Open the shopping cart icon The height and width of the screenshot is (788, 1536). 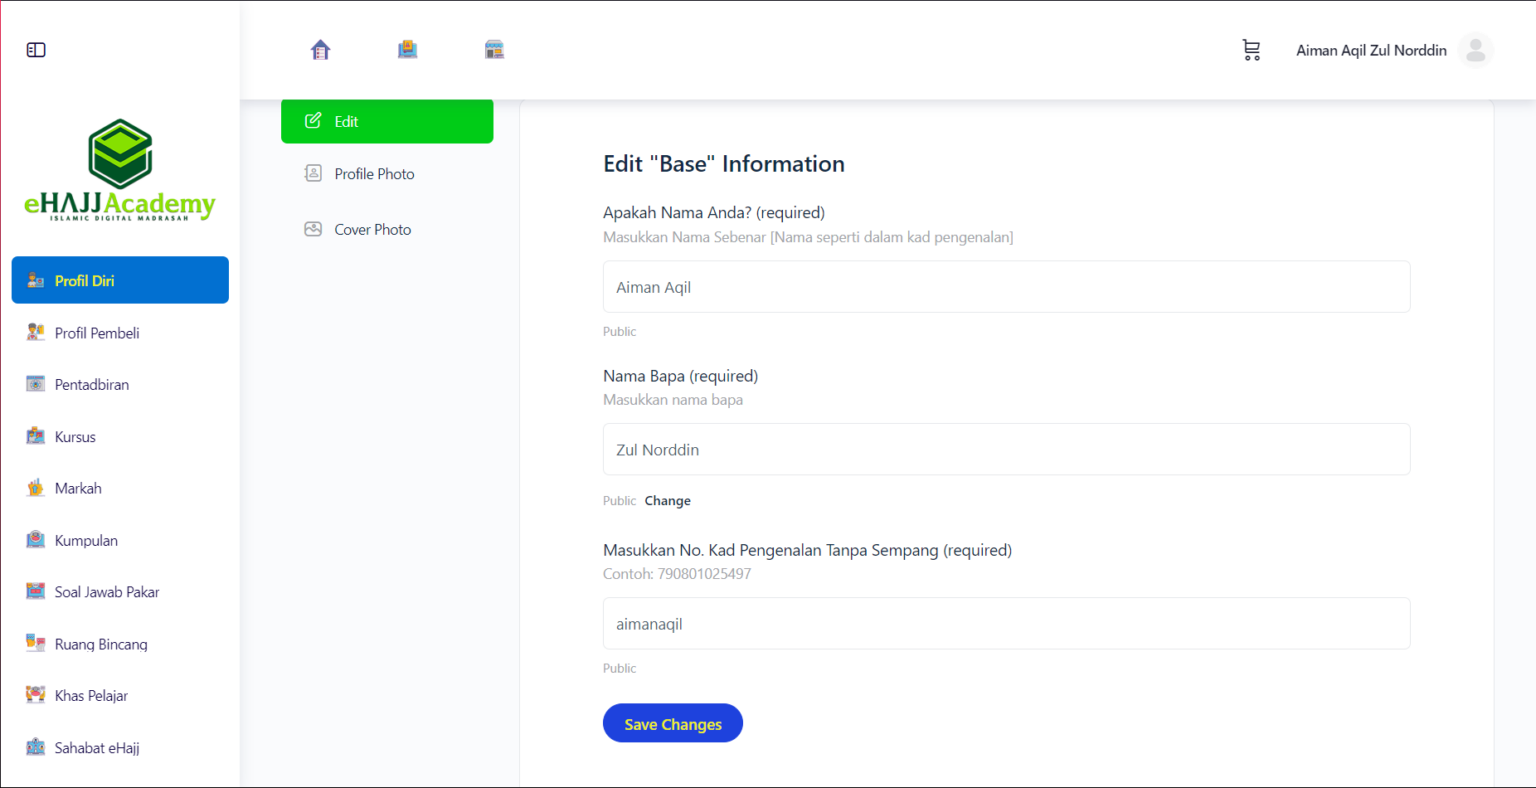[1251, 50]
